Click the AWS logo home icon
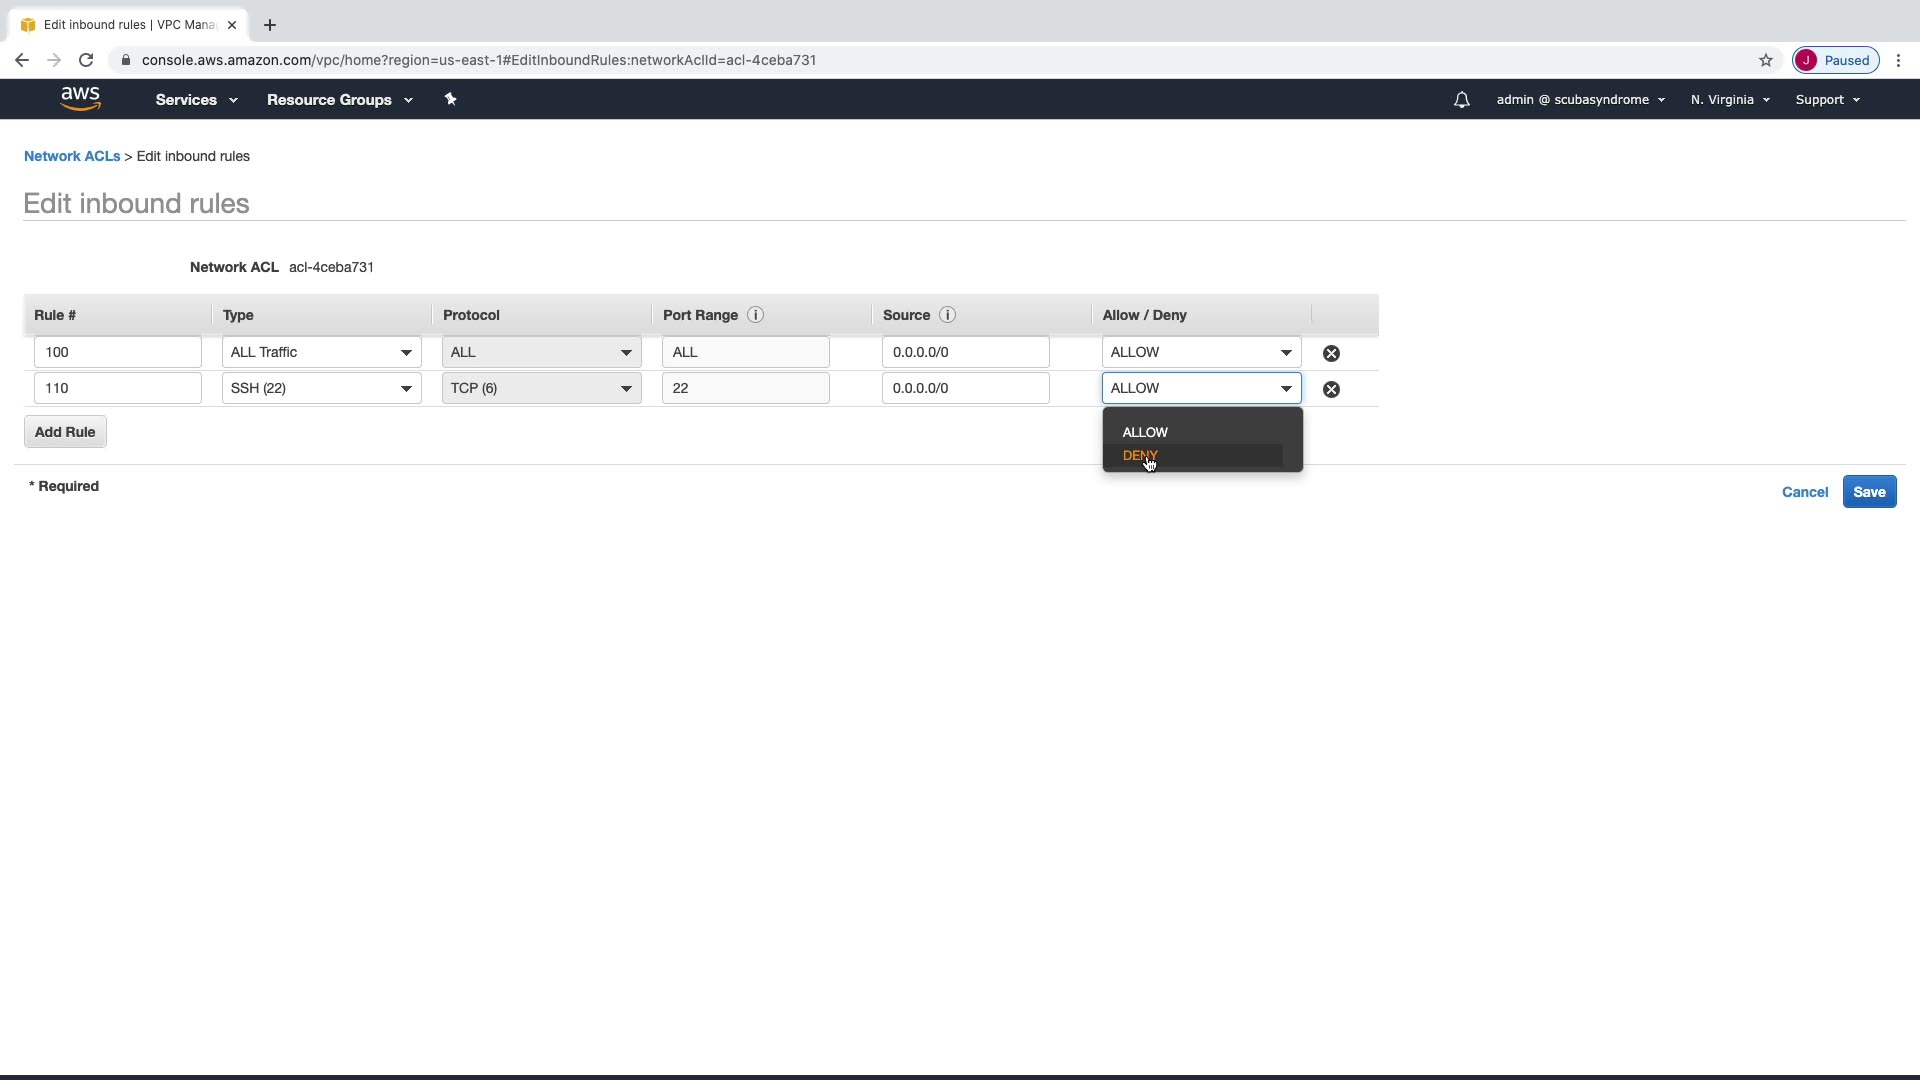Screen dimensions: 1920x1080 click(x=80, y=98)
